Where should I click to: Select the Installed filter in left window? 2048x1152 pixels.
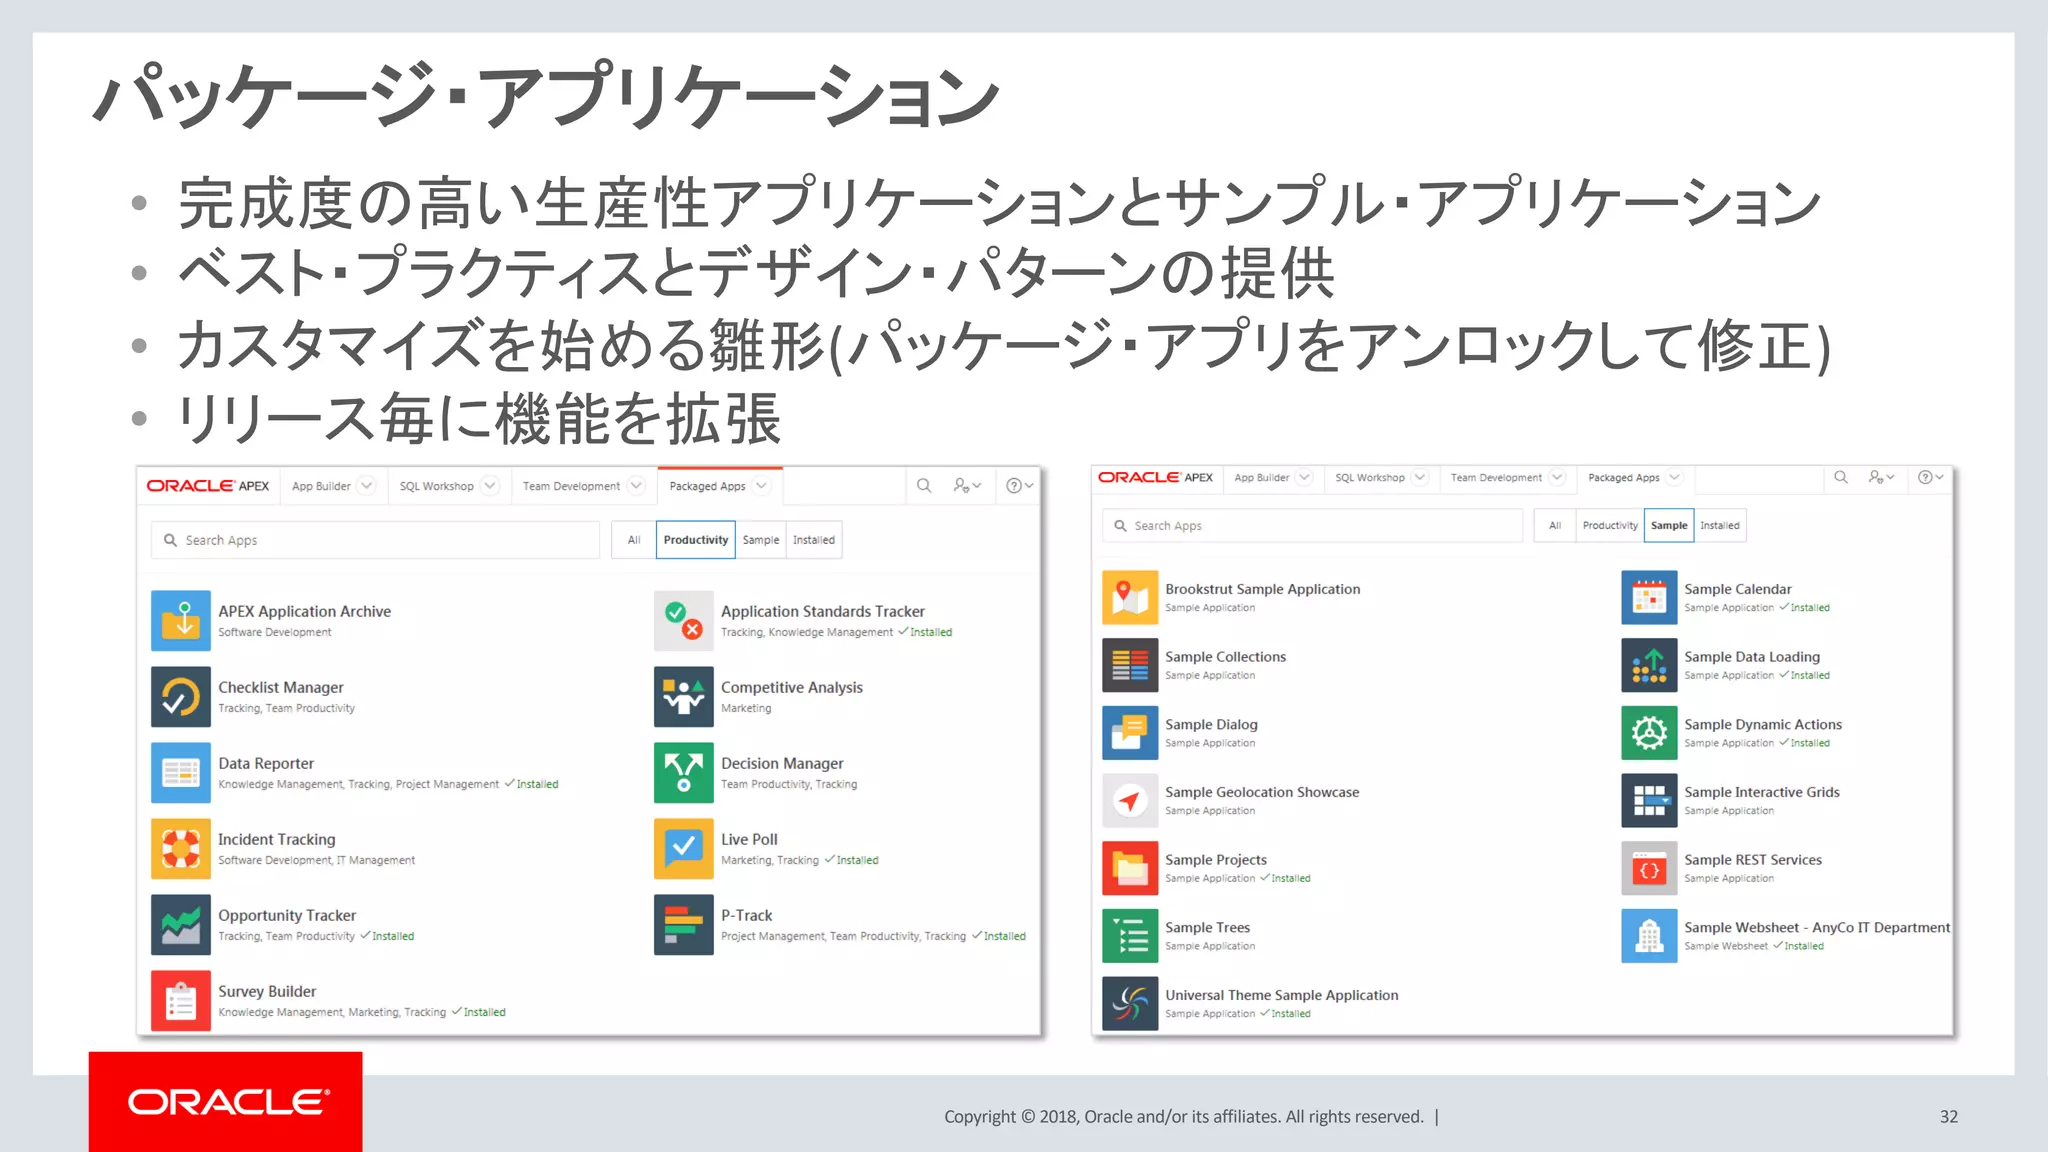814,540
